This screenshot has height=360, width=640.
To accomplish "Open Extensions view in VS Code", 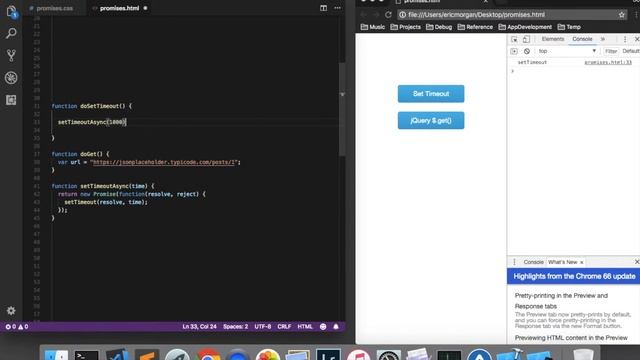I will pyautogui.click(x=11, y=100).
